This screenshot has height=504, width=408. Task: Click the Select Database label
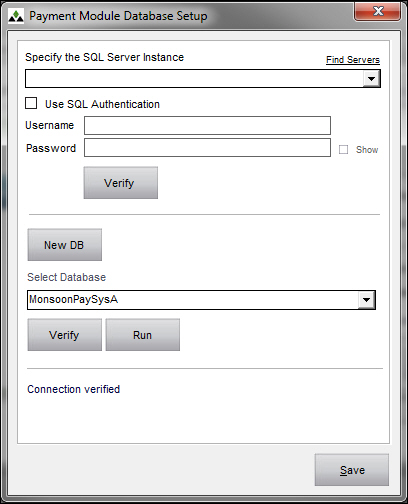coord(66,277)
